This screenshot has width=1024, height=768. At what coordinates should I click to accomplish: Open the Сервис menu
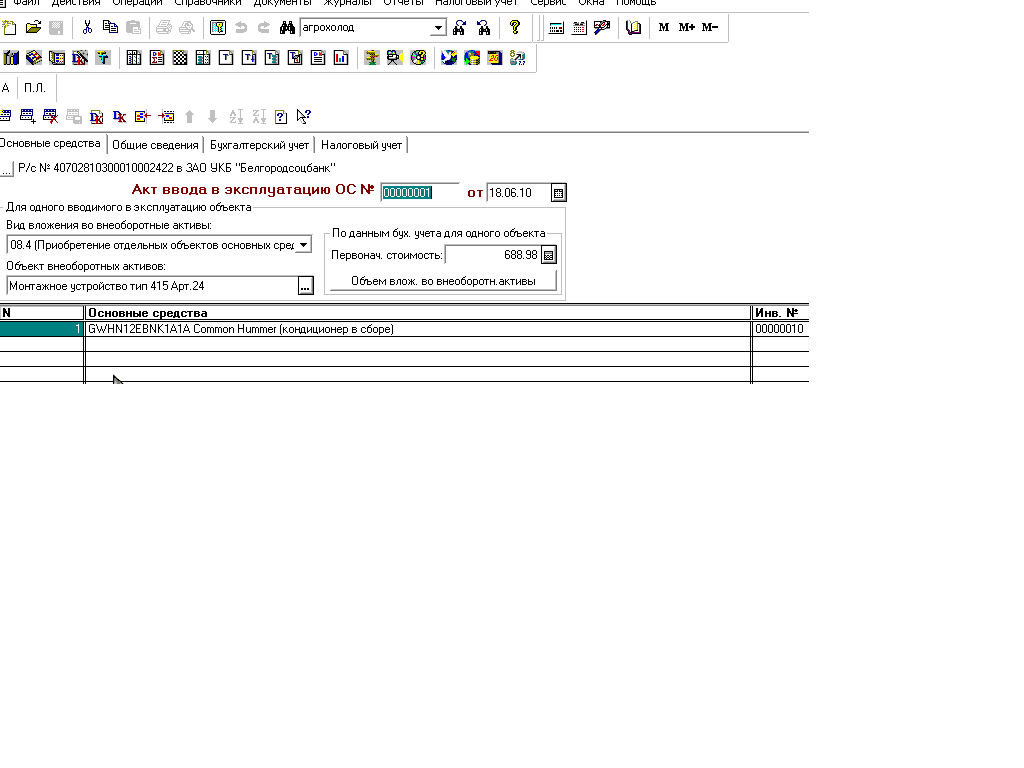click(x=547, y=3)
